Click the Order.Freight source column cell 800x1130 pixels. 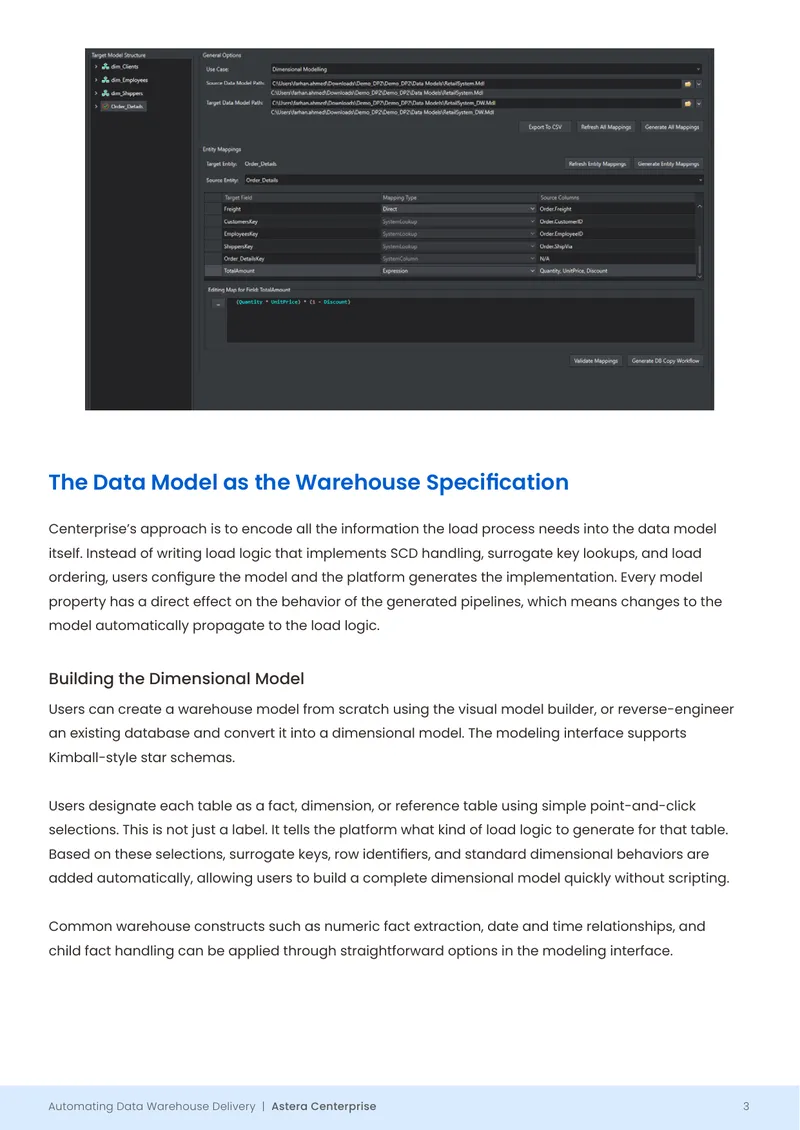[x=616, y=209]
